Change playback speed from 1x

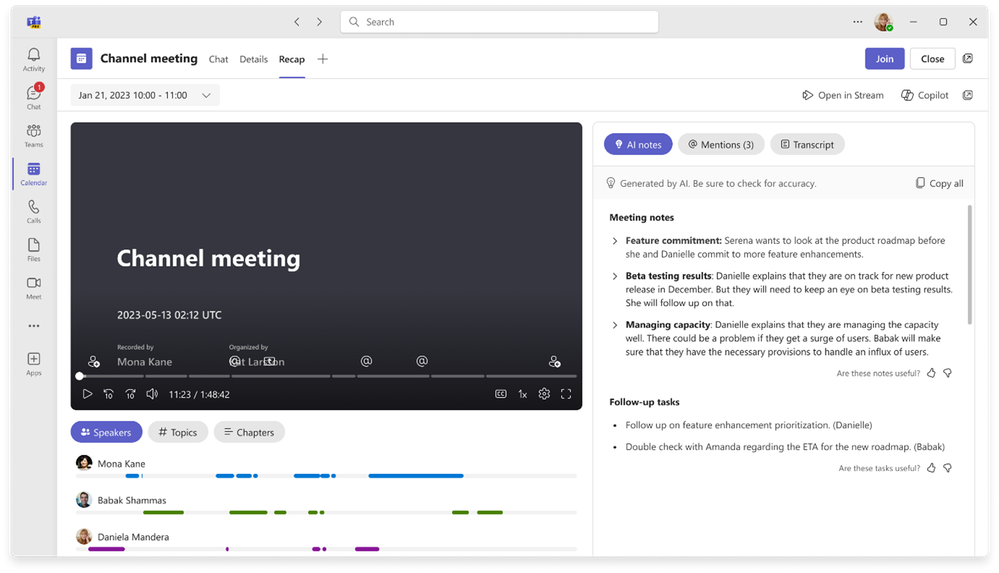click(x=522, y=395)
